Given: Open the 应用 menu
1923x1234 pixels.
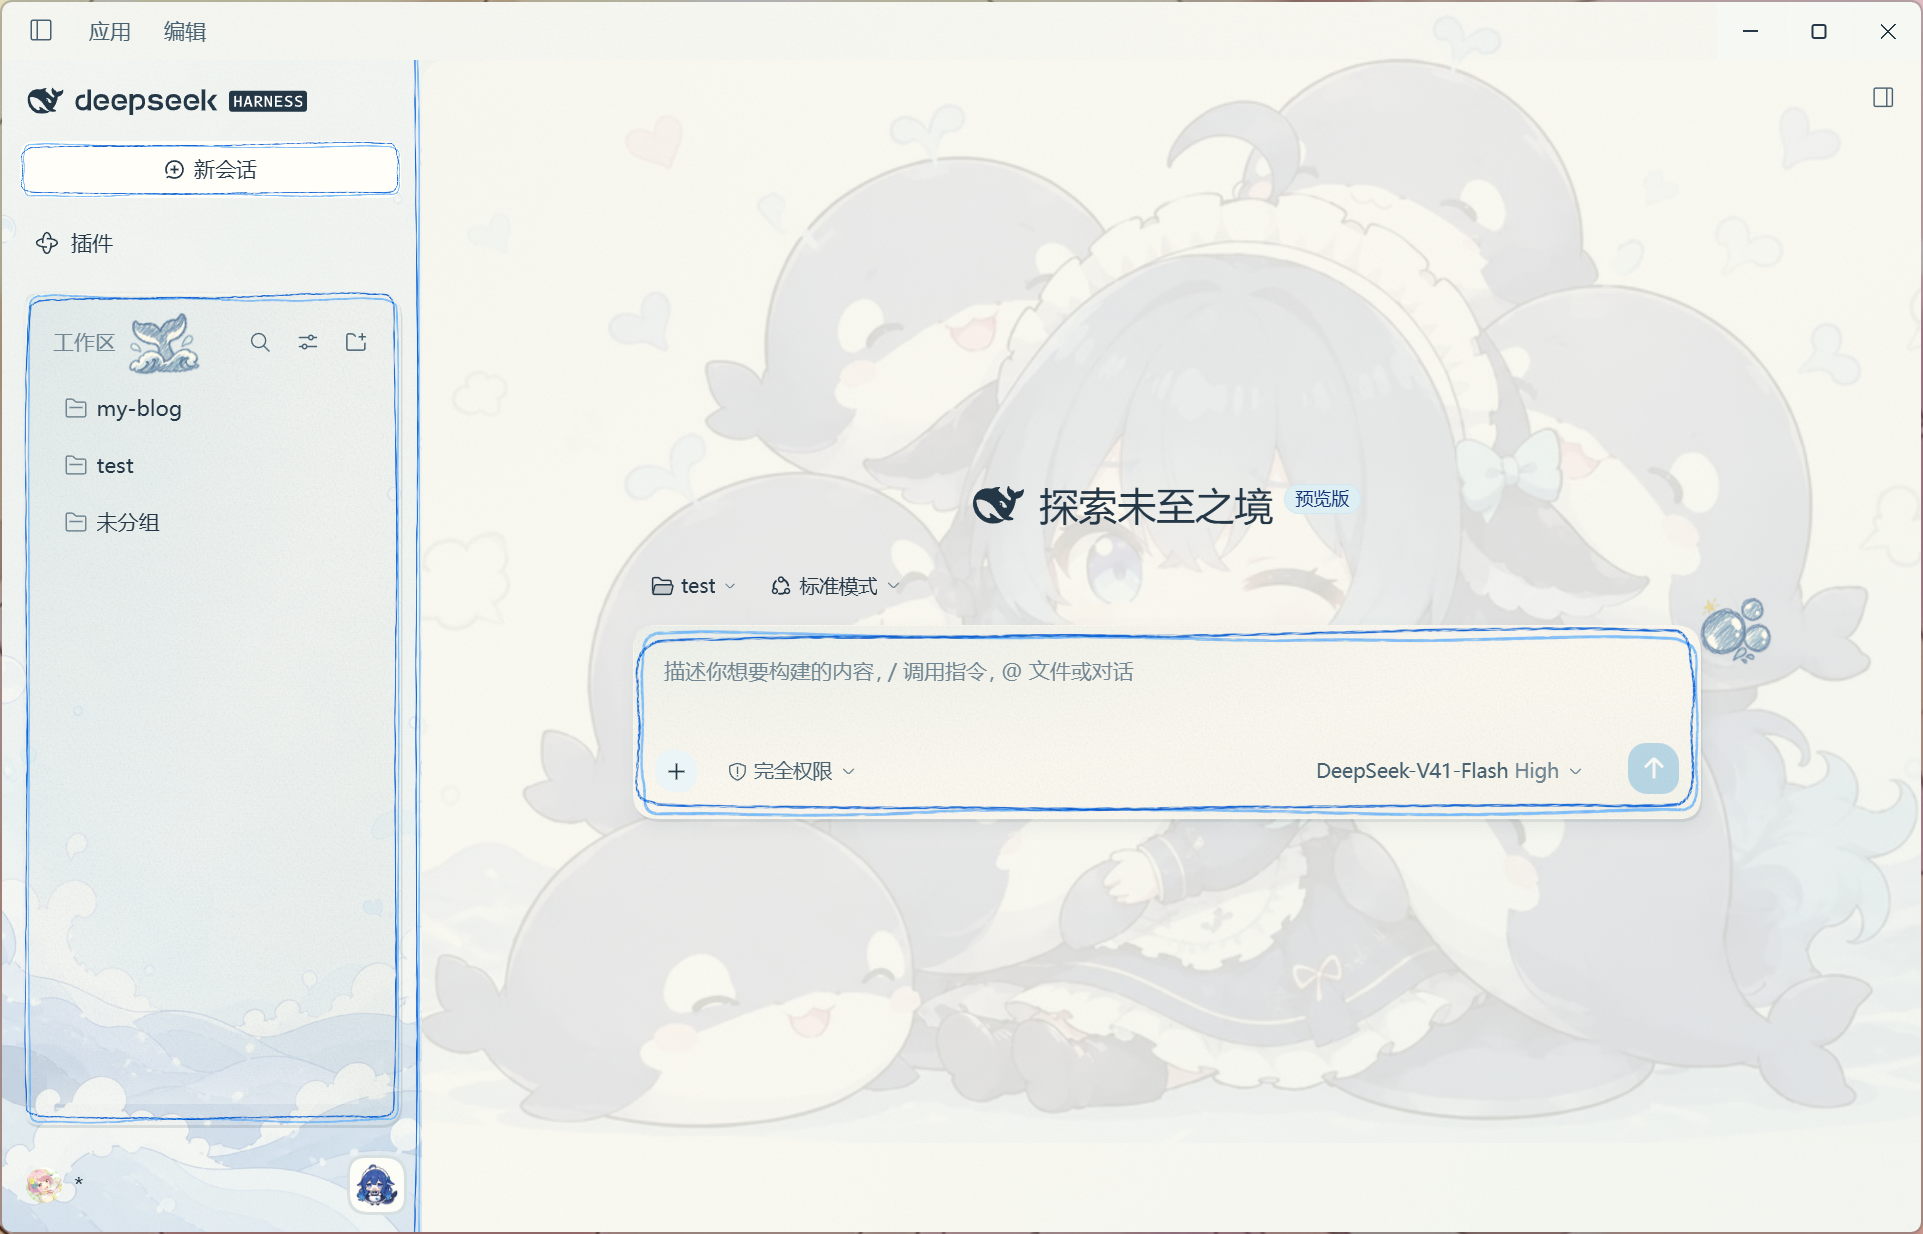Looking at the screenshot, I should click(x=109, y=32).
